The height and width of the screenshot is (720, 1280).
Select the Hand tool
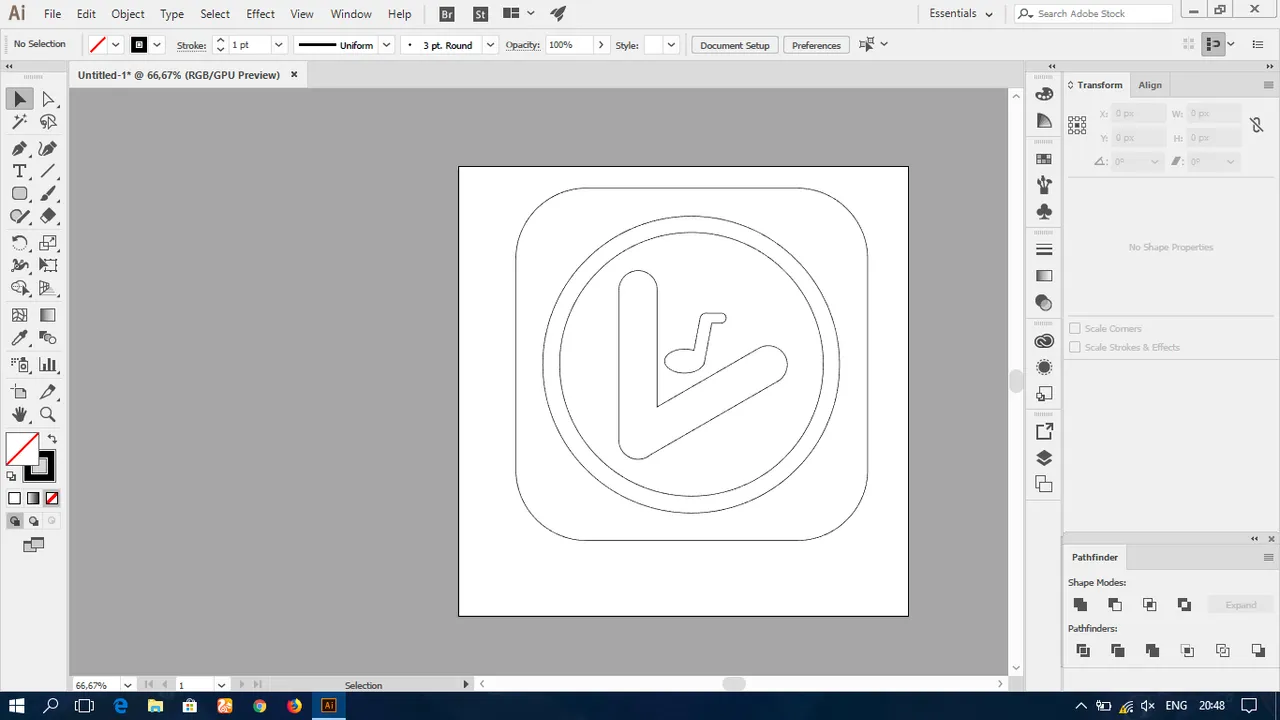20,414
